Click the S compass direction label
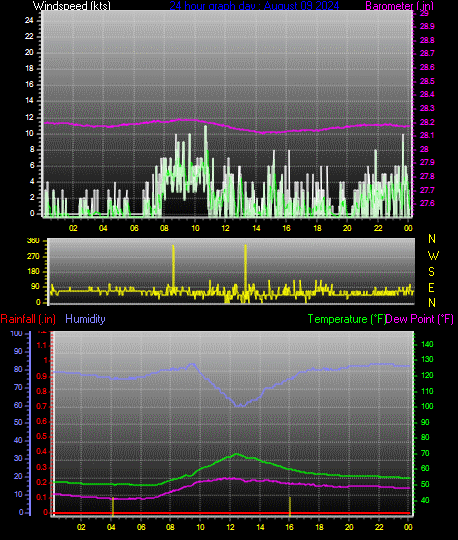This screenshot has width=458, height=540. coord(431,272)
